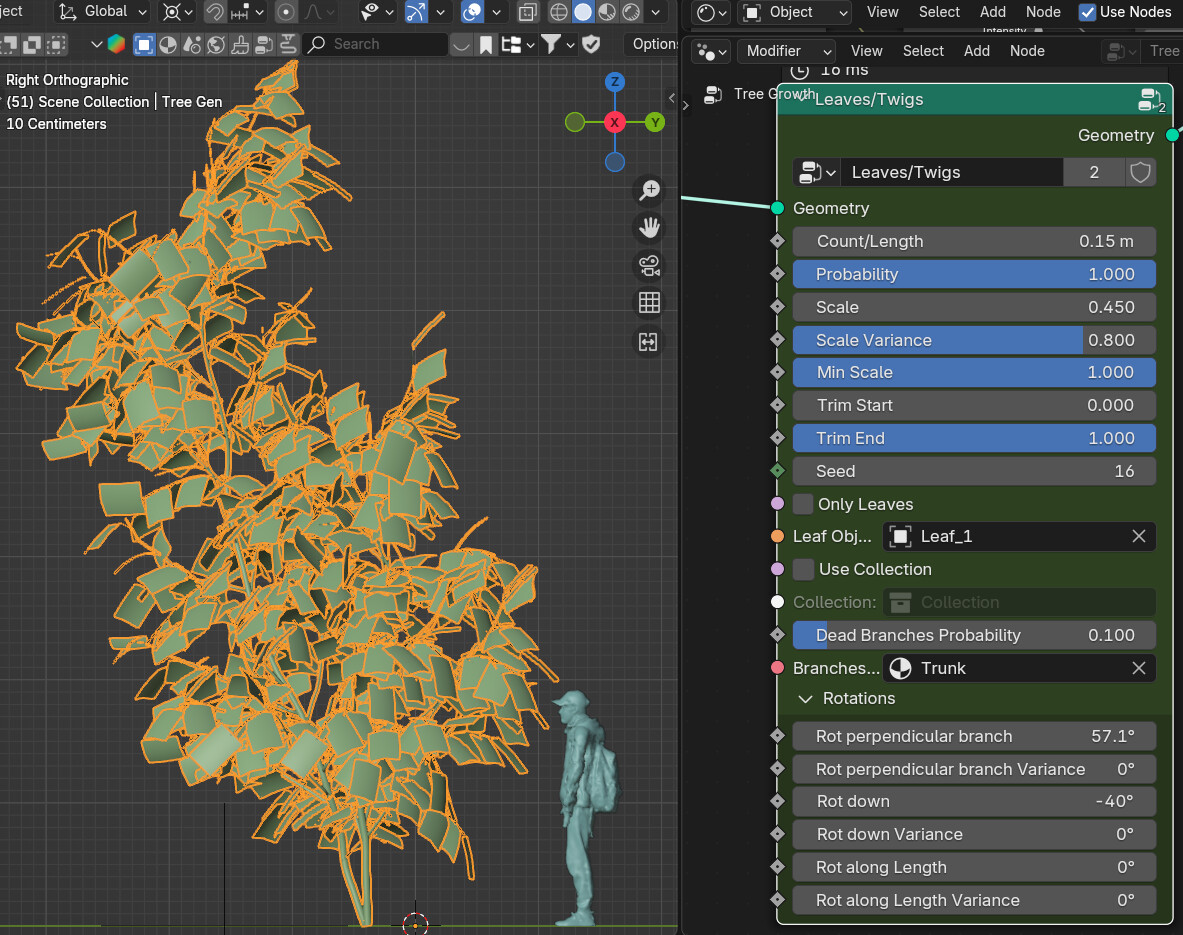Image resolution: width=1183 pixels, height=935 pixels.
Task: Toggle X-ray display mode
Action: [527, 11]
